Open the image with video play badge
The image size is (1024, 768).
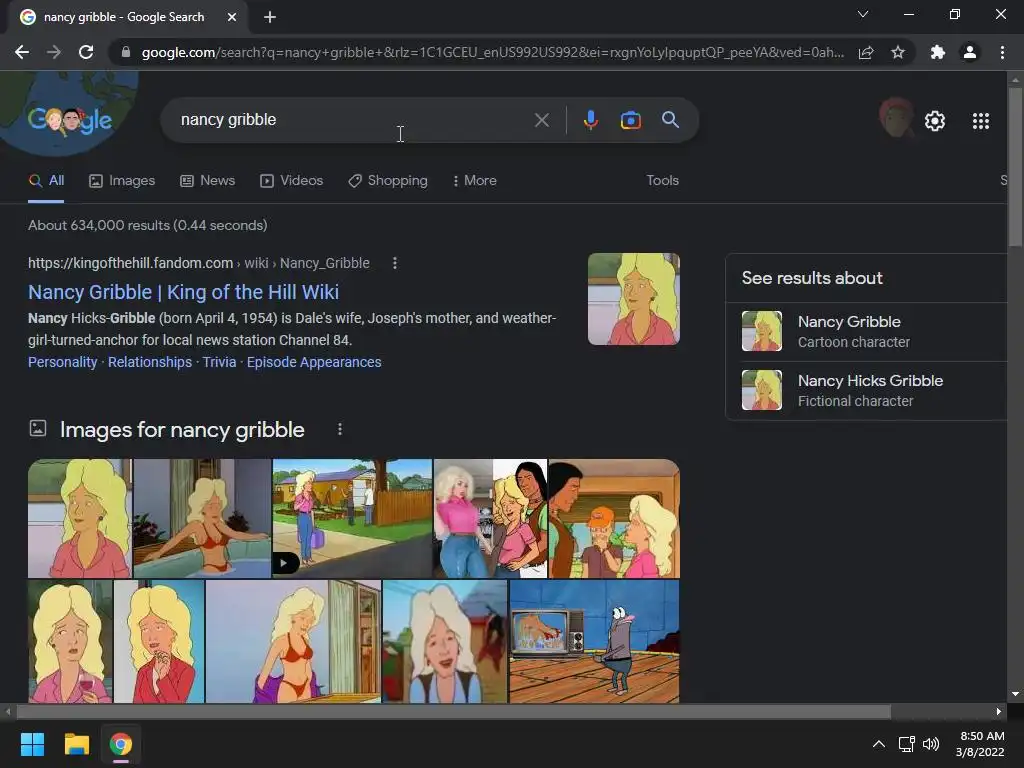click(352, 519)
